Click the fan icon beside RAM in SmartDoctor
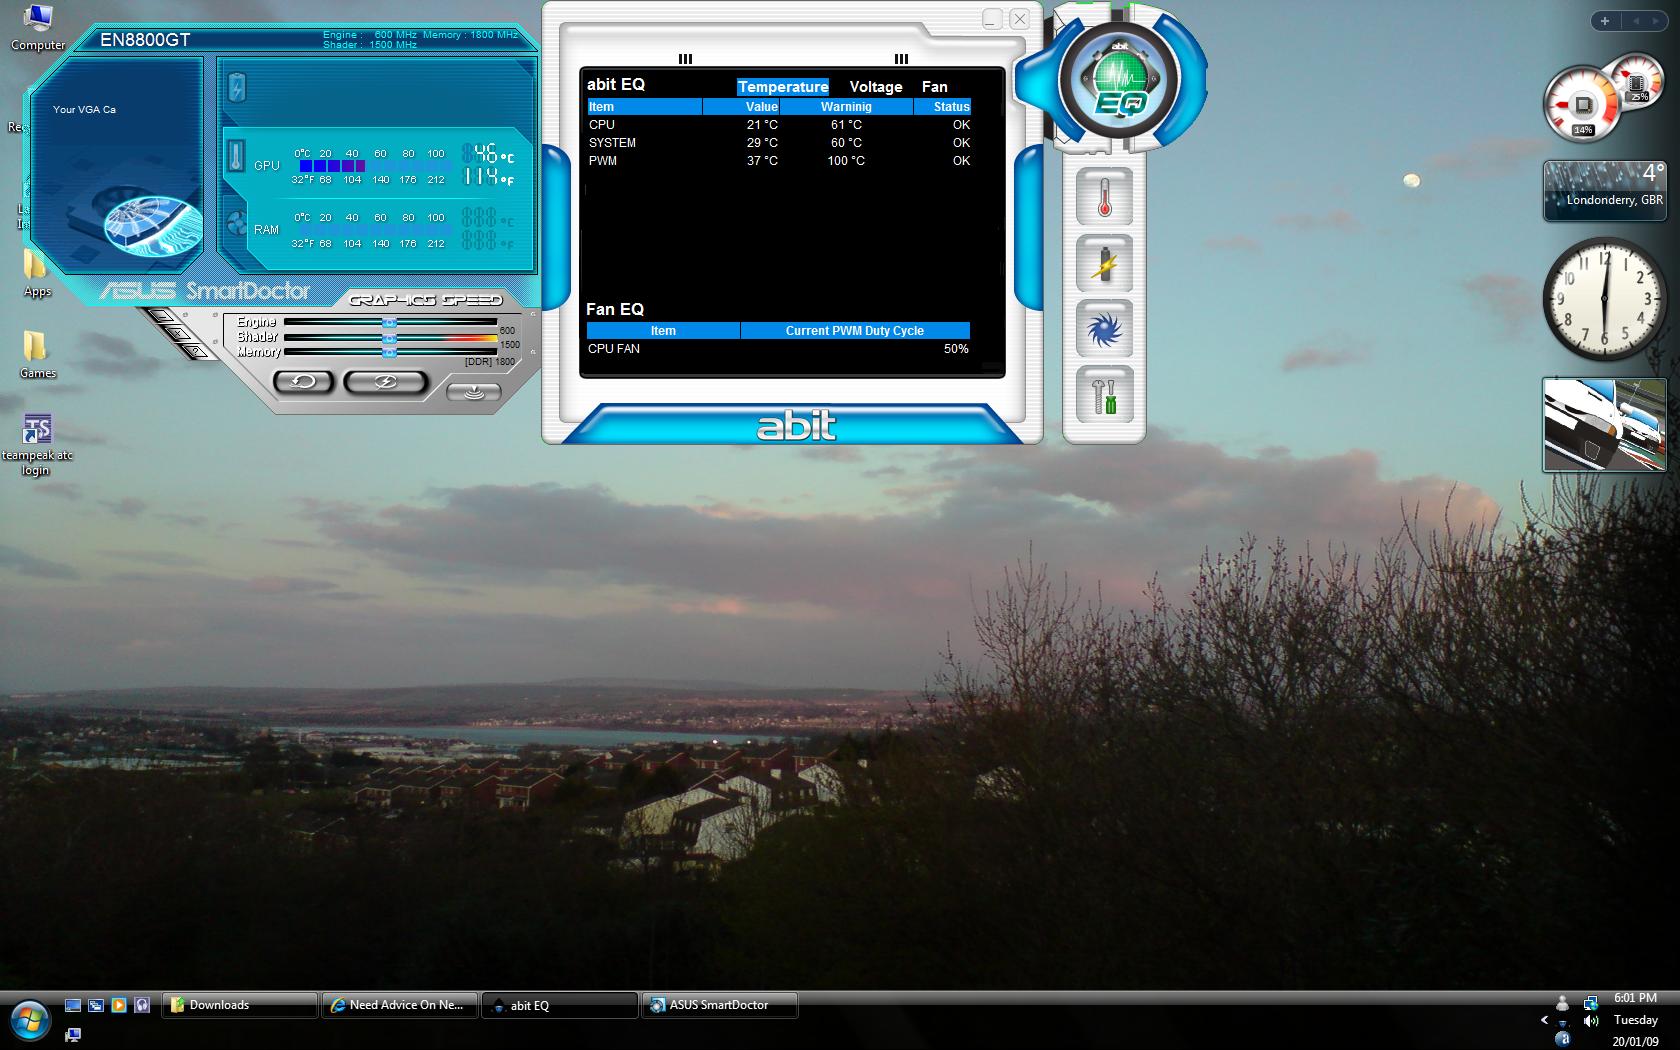Image resolution: width=1680 pixels, height=1050 pixels. point(237,224)
